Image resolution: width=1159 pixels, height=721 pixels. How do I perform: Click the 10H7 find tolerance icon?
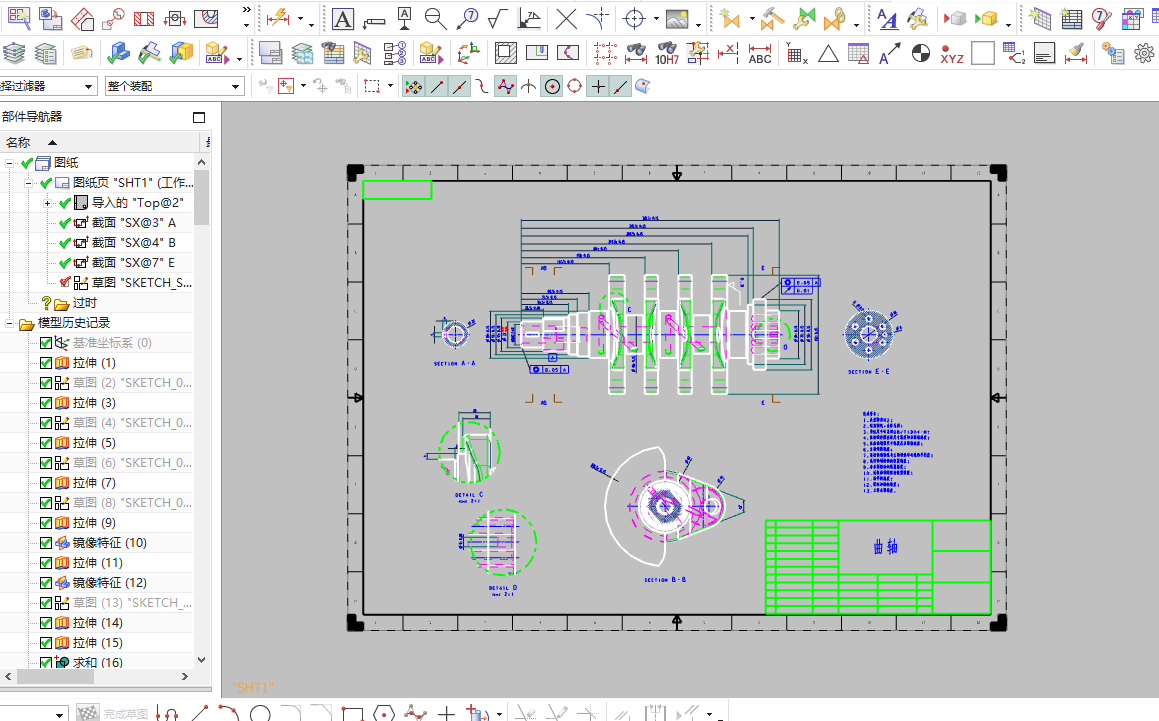pos(667,53)
